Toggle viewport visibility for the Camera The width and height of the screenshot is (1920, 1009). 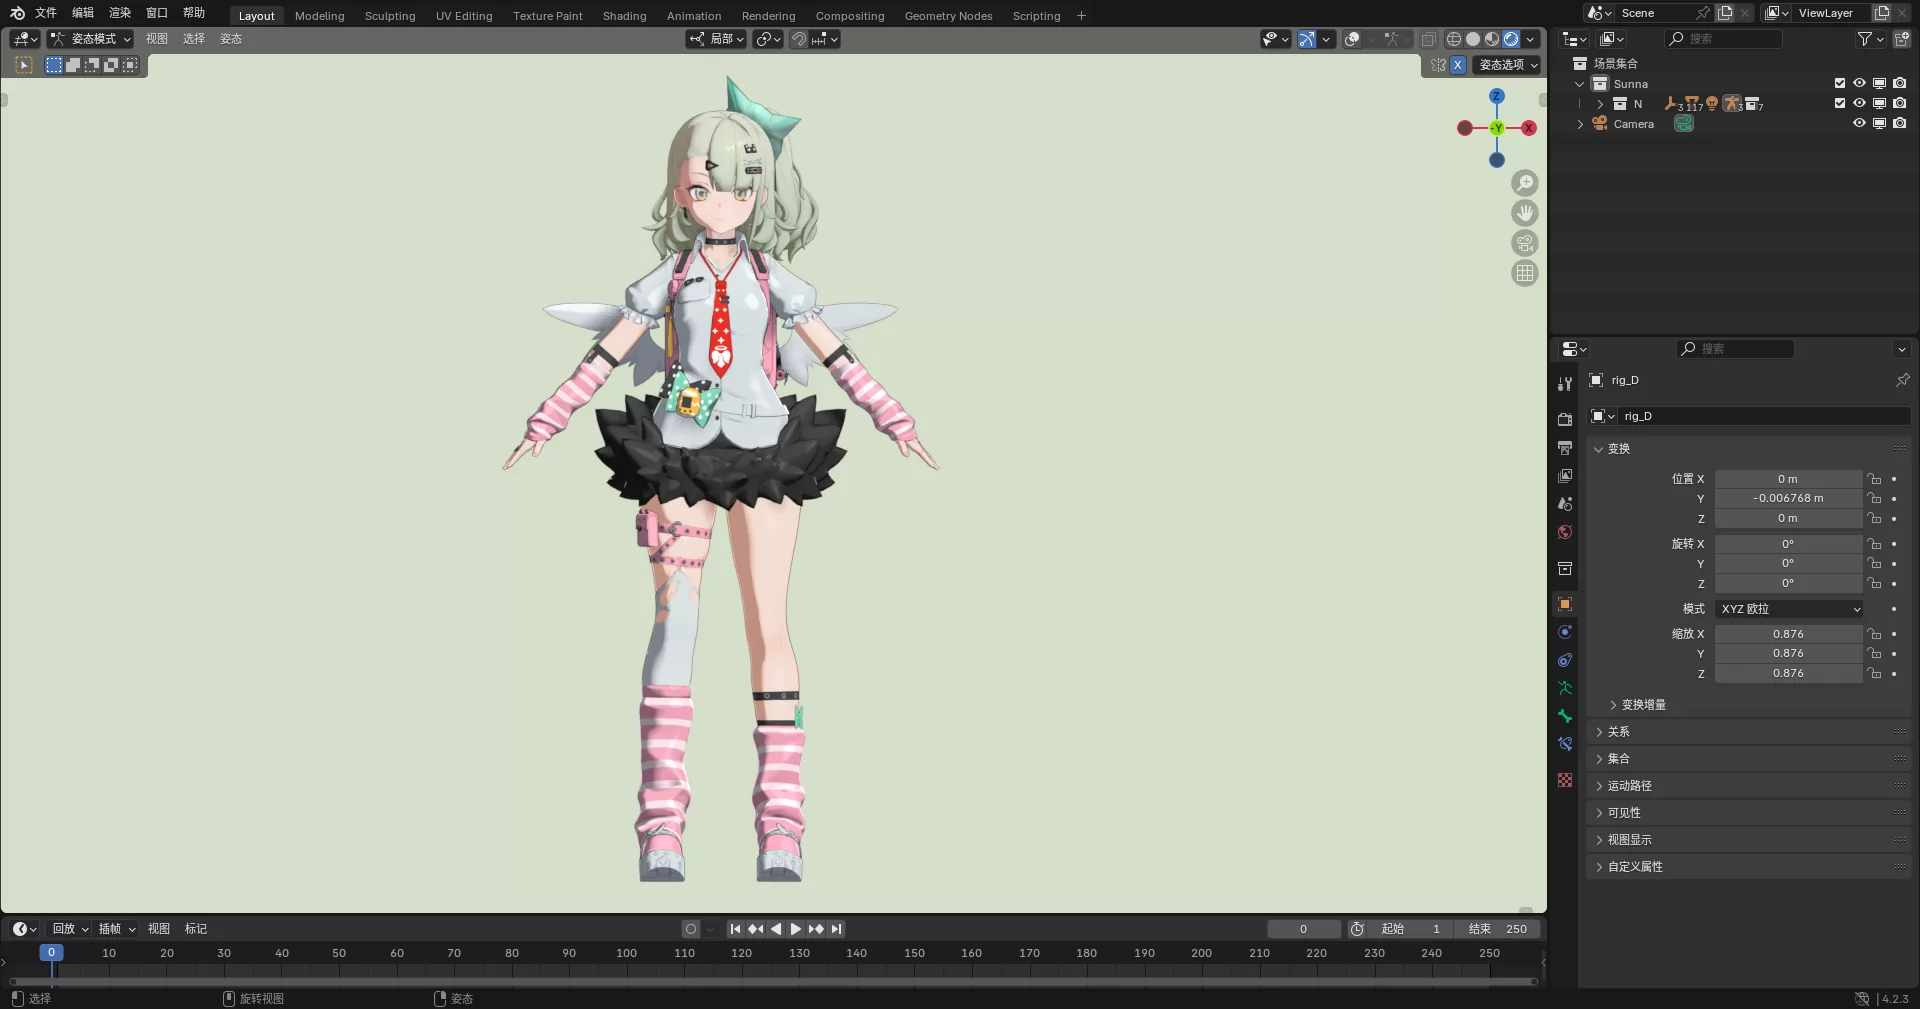click(1860, 123)
